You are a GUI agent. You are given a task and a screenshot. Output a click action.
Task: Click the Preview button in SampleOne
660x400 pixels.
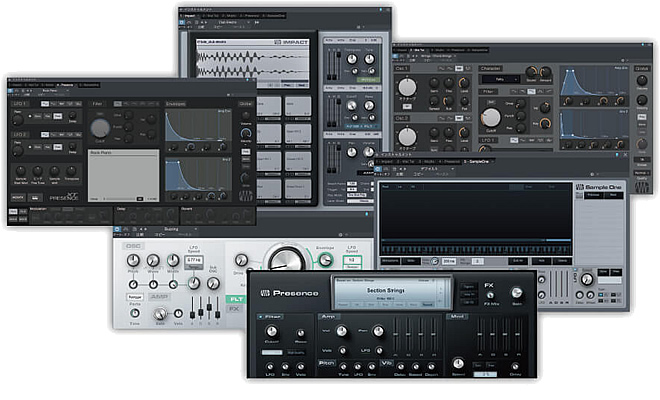(x=593, y=195)
